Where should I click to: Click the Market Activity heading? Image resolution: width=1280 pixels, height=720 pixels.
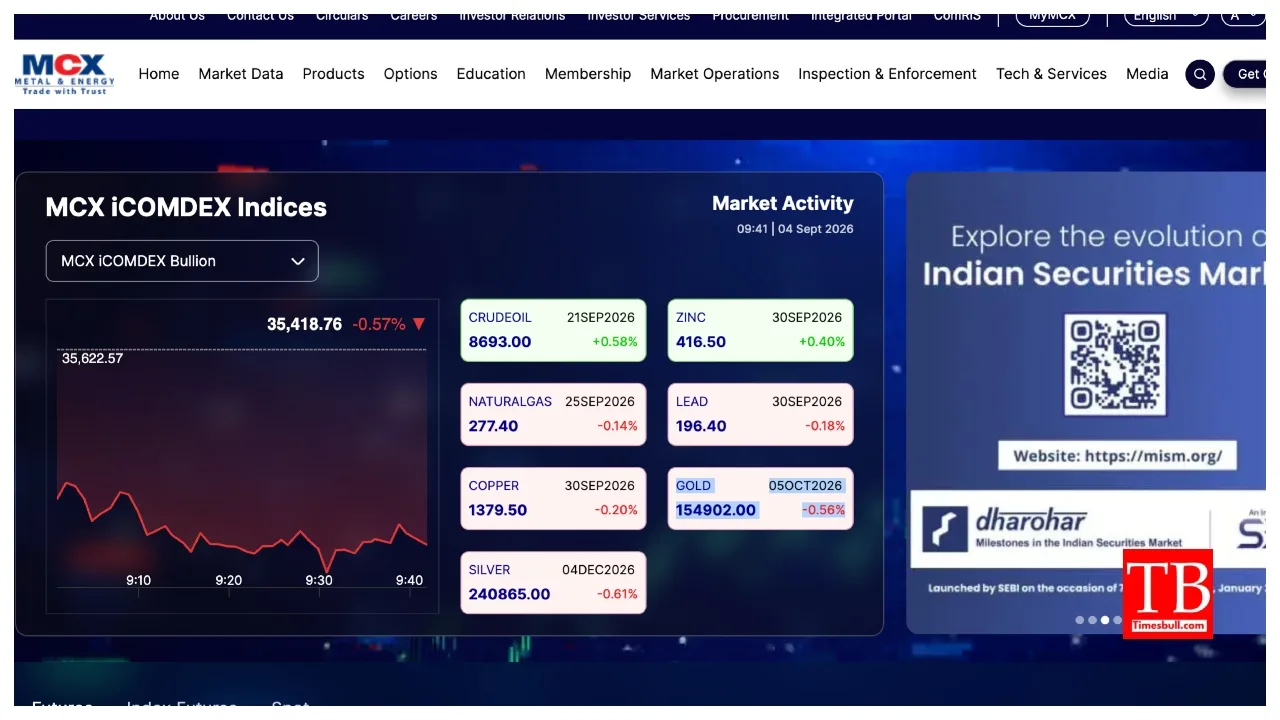783,204
